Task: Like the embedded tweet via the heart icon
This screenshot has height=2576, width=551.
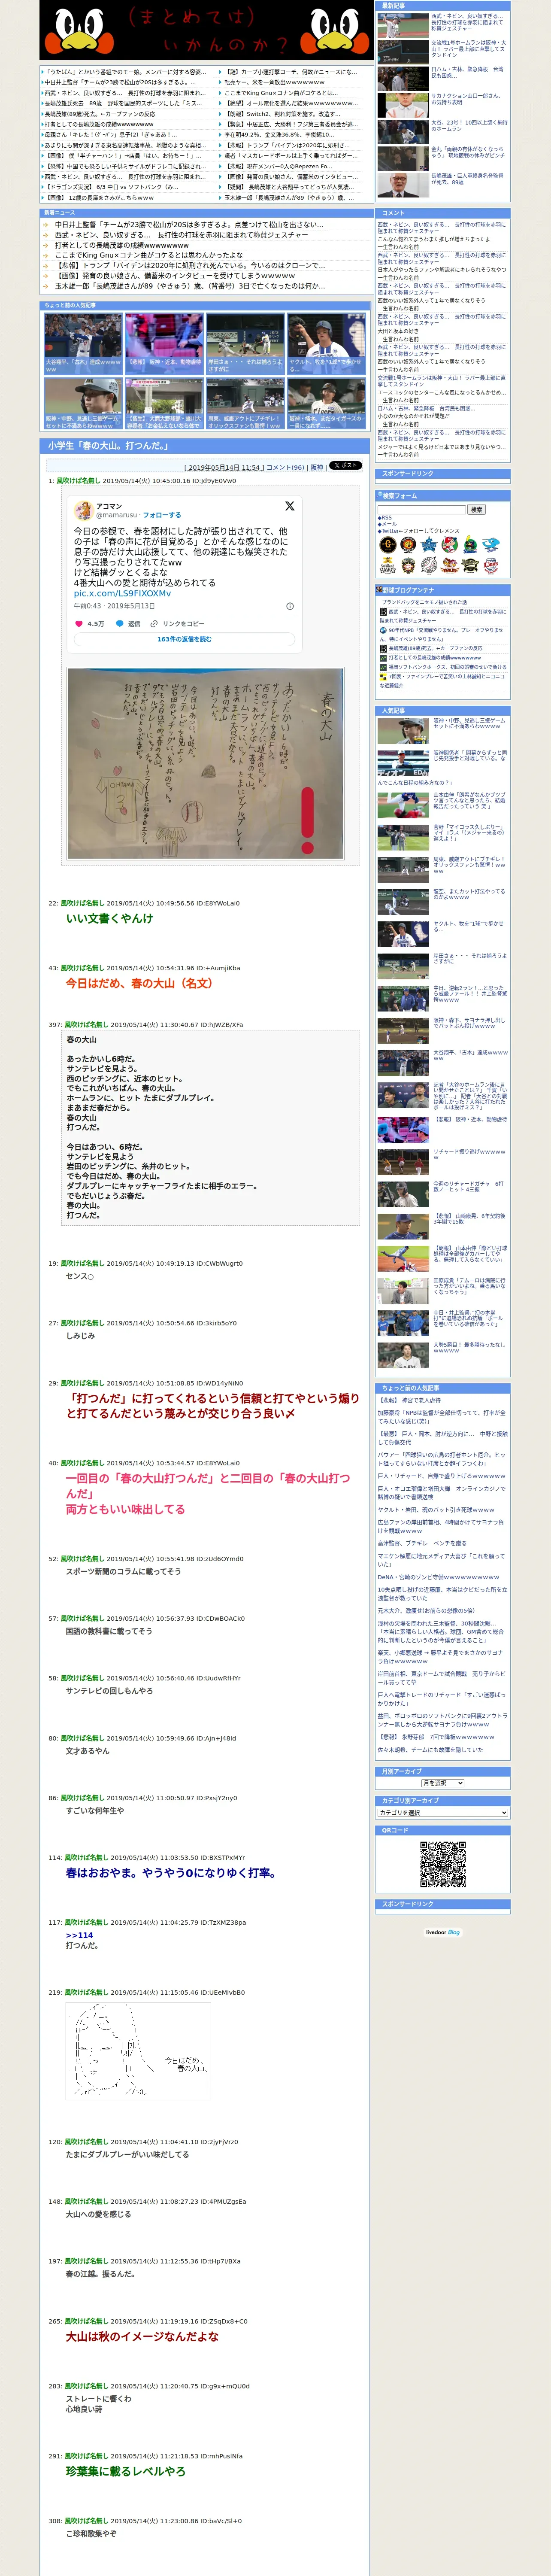Action: pos(79,623)
